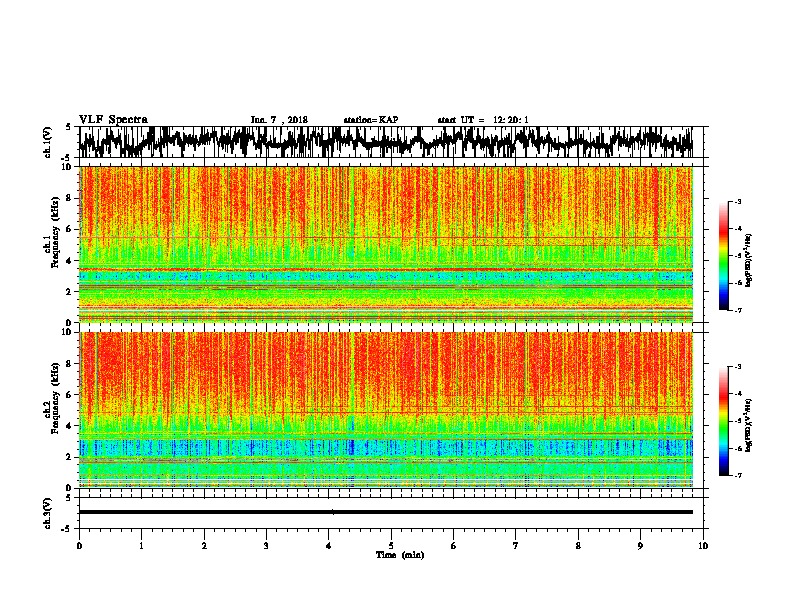Image resolution: width=792 pixels, height=612 pixels.
Task: Click the ch.2 color bar log(PSD) title
Action: (x=749, y=426)
